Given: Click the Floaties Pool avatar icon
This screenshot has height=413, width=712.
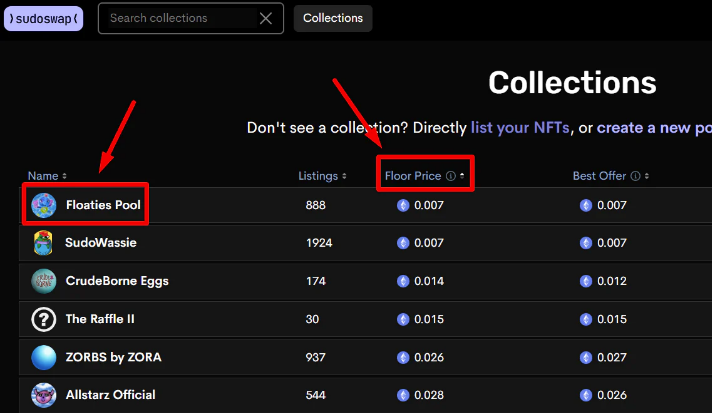Looking at the screenshot, I should point(43,205).
